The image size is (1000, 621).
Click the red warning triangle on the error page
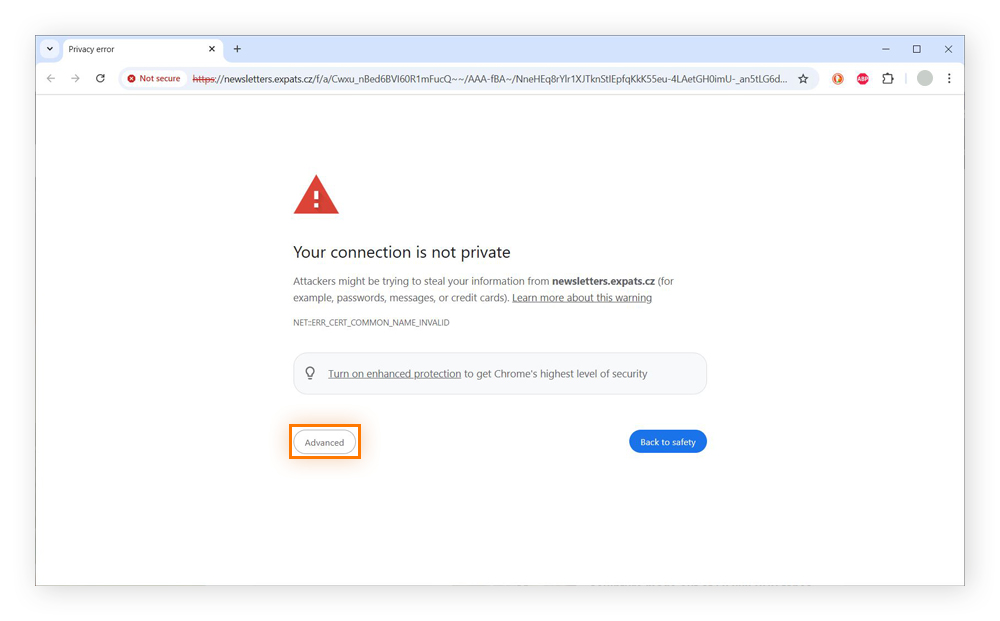(x=316, y=193)
